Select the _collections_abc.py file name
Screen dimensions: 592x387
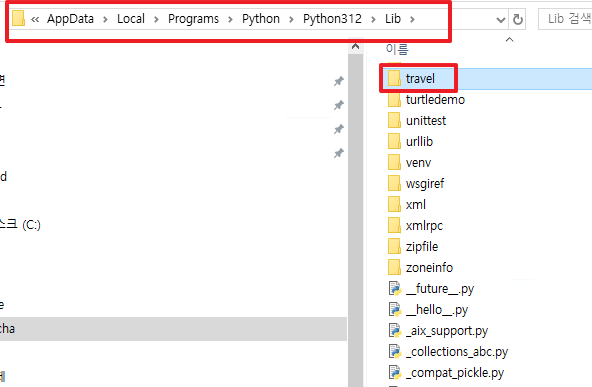tap(457, 352)
